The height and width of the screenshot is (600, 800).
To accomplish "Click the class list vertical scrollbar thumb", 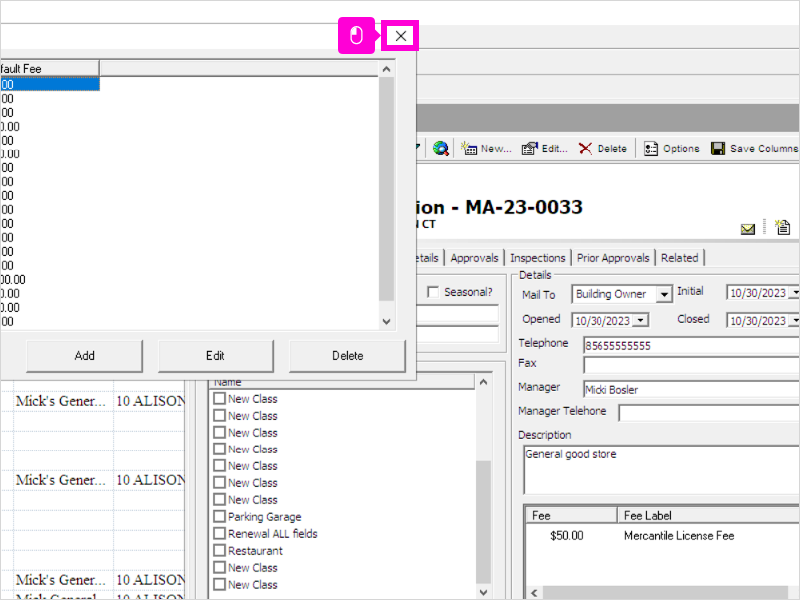I will coord(483,521).
